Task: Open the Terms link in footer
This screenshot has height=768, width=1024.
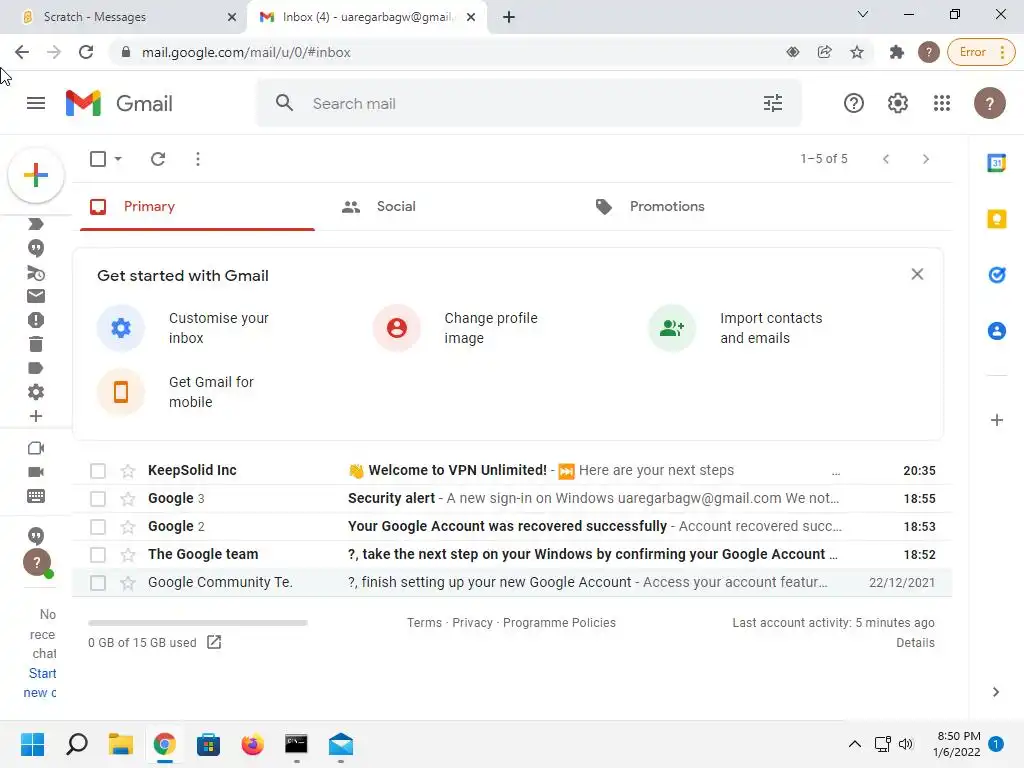Action: [424, 623]
